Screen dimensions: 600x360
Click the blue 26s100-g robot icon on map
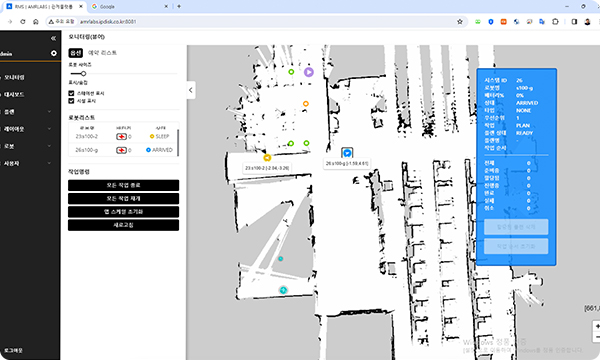pyautogui.click(x=347, y=153)
